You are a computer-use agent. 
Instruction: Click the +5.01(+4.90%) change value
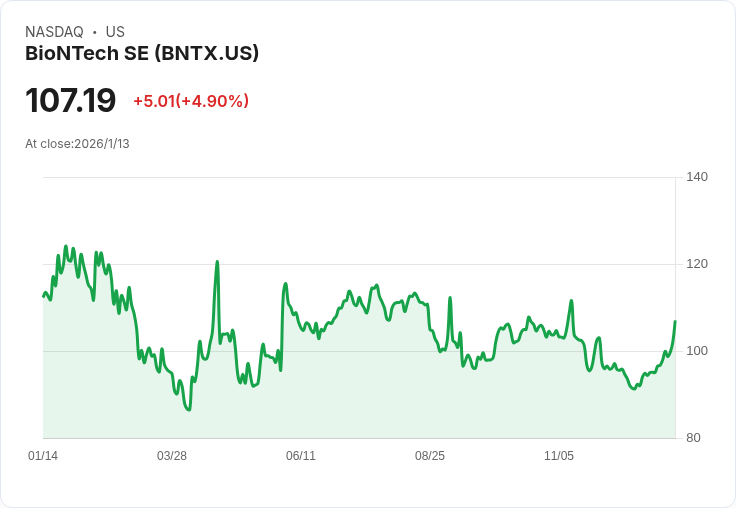191,101
